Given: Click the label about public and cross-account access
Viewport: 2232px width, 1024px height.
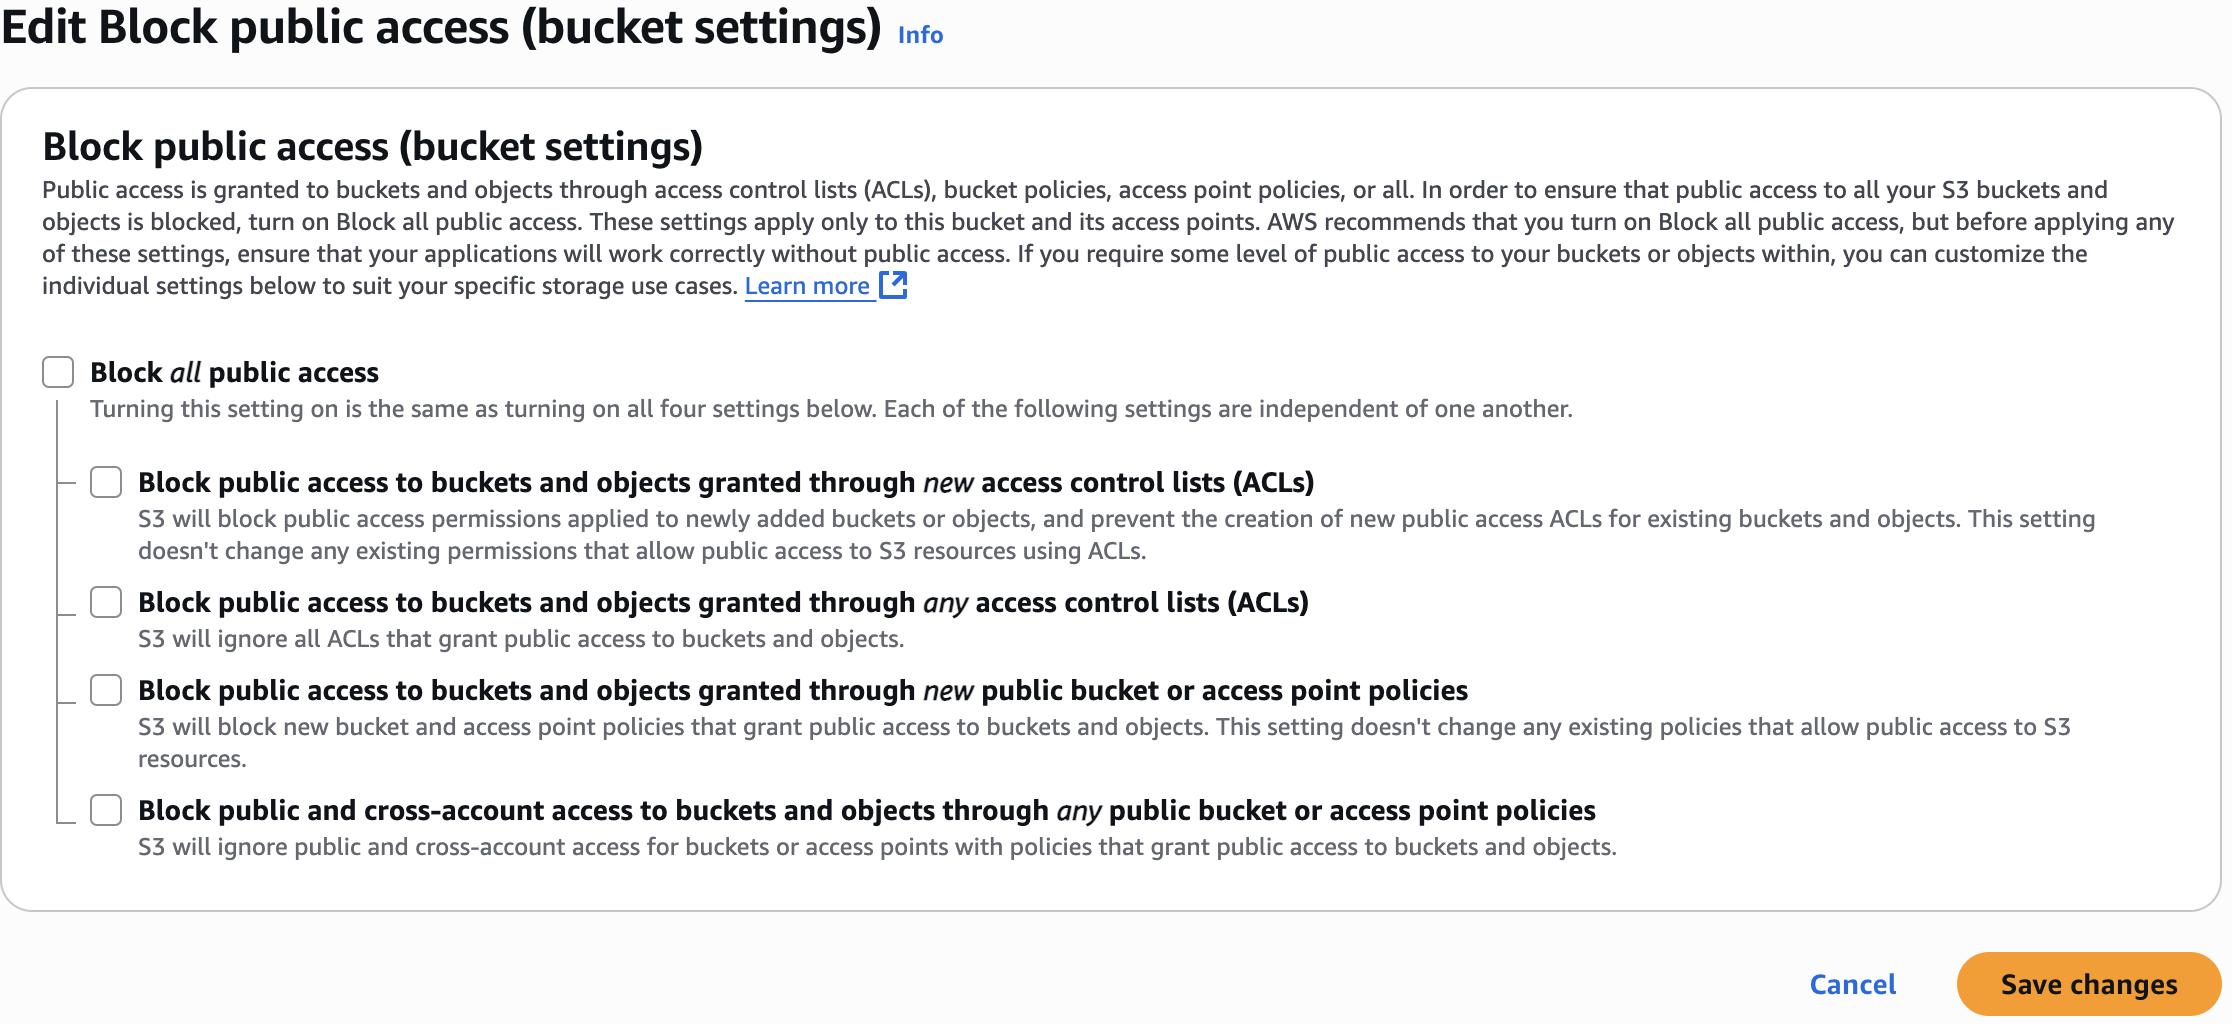Looking at the screenshot, I should pos(867,810).
